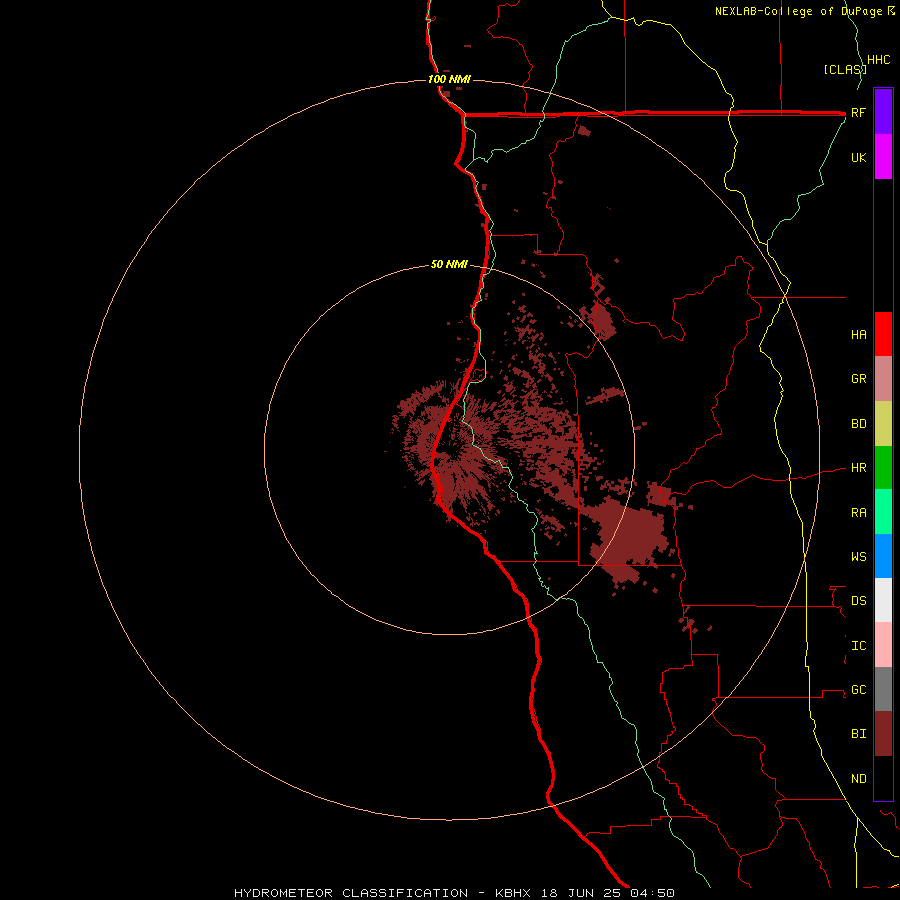Click the ND black legend swatch
Viewport: 900px width, 900px height.
point(883,778)
